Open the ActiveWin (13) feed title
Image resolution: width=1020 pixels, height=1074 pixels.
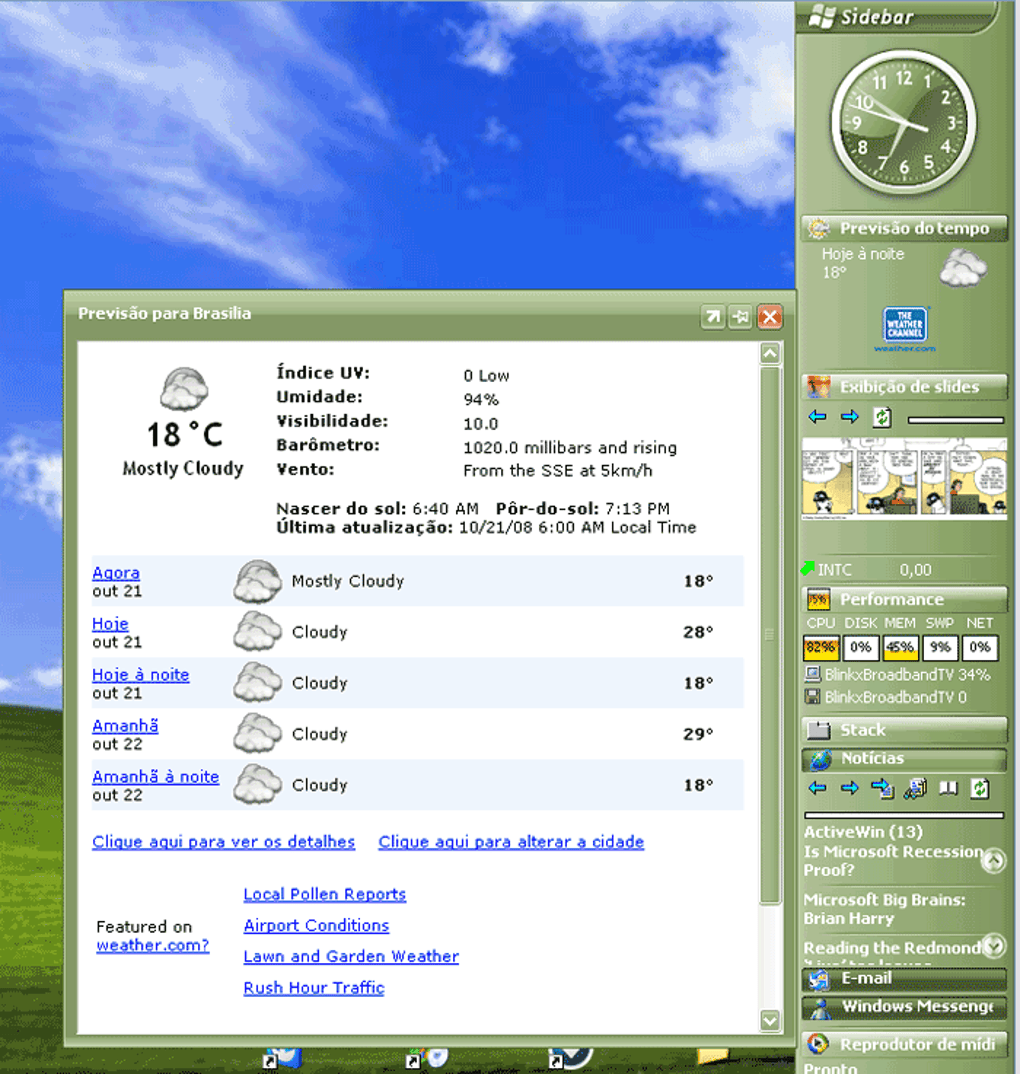(x=863, y=832)
